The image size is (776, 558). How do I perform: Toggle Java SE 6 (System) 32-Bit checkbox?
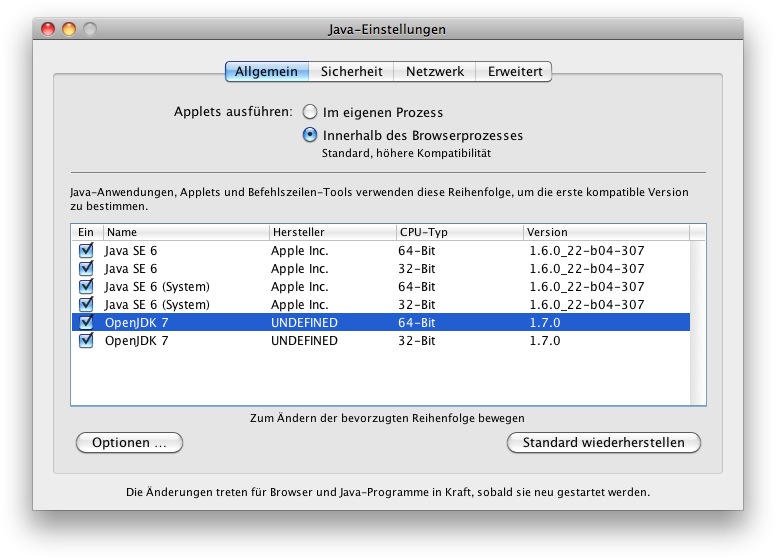86,304
